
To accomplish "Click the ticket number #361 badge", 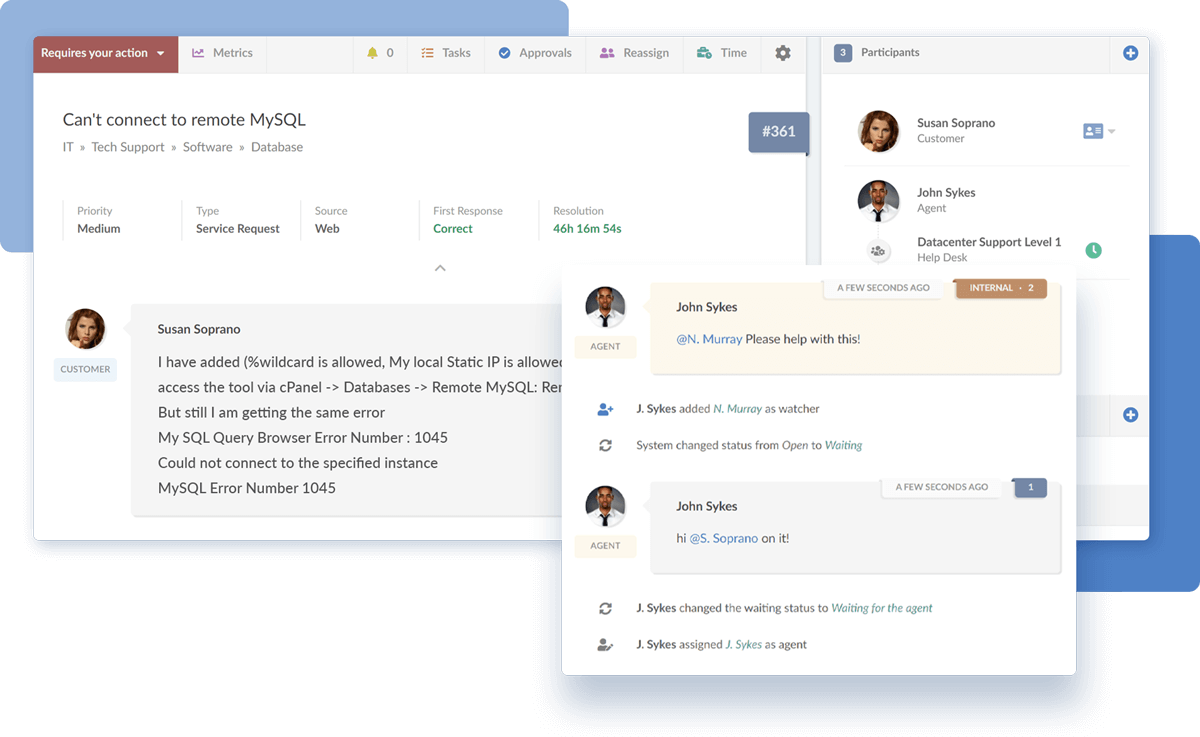I will (x=778, y=132).
